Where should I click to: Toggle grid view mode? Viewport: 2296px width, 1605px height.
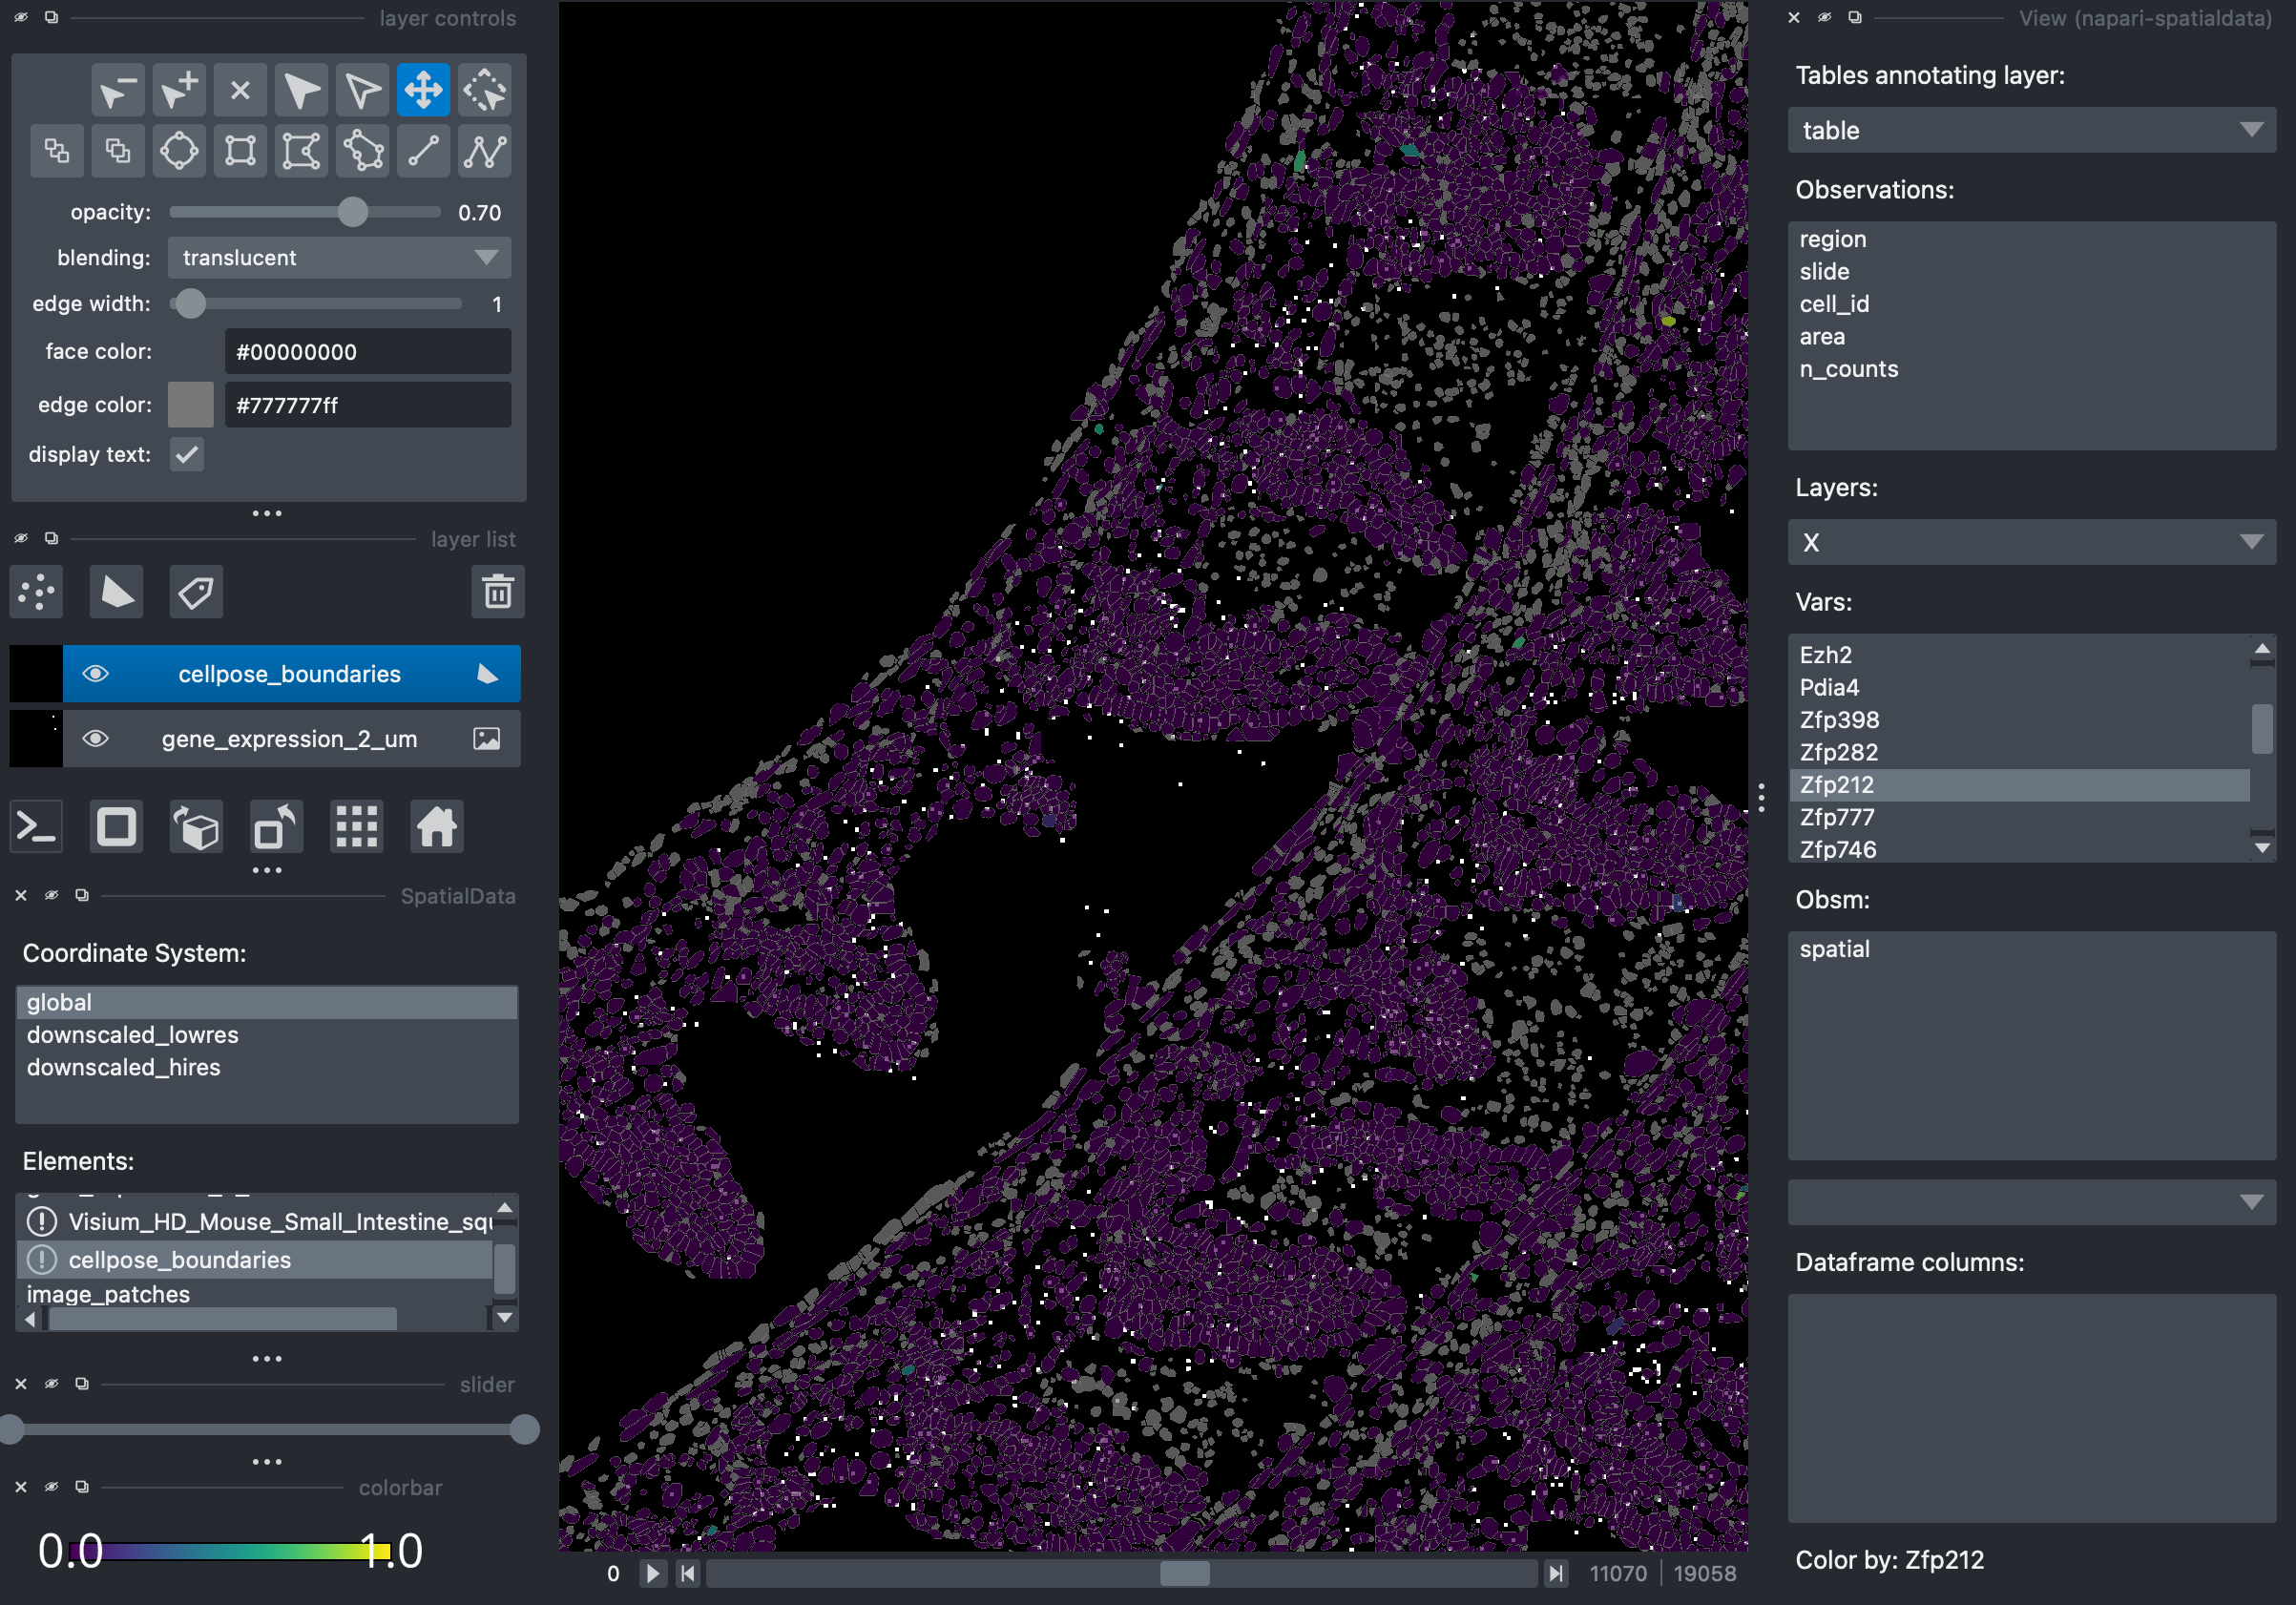[x=356, y=828]
